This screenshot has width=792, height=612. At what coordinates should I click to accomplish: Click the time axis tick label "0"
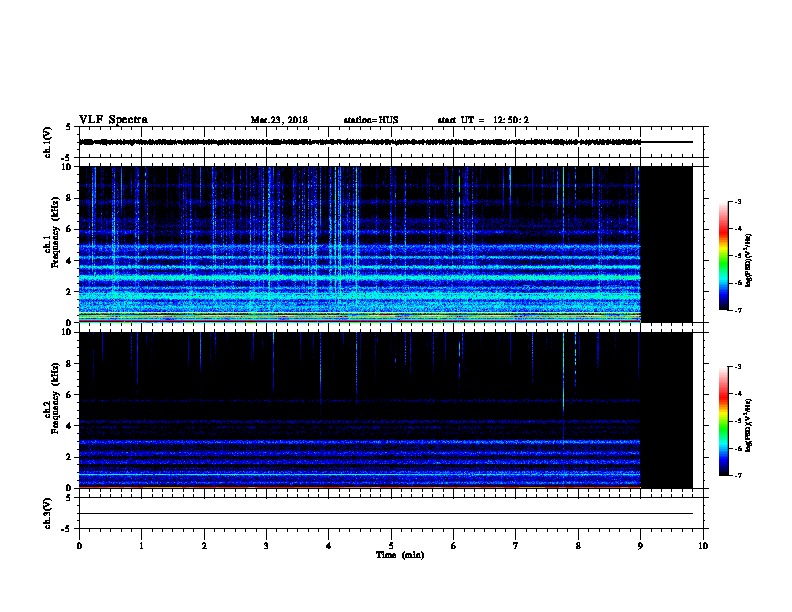click(79, 546)
